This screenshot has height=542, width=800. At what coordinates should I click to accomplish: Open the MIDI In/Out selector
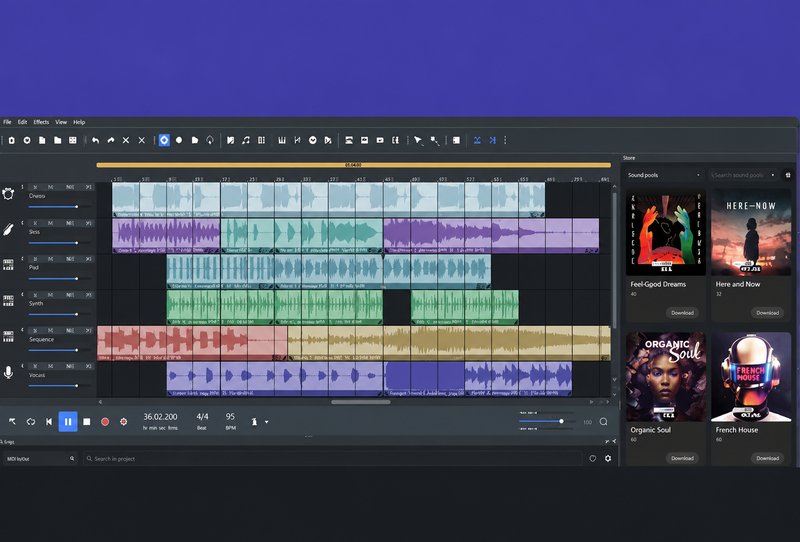click(40, 459)
